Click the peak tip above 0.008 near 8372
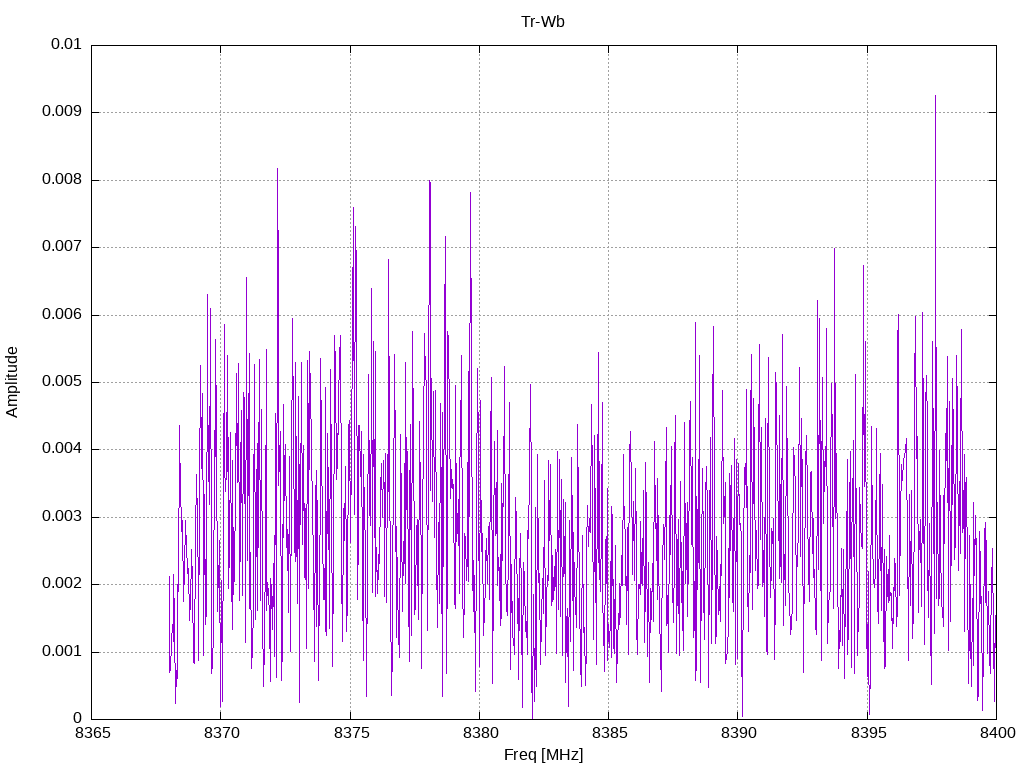1024x768 pixels. pos(277,169)
